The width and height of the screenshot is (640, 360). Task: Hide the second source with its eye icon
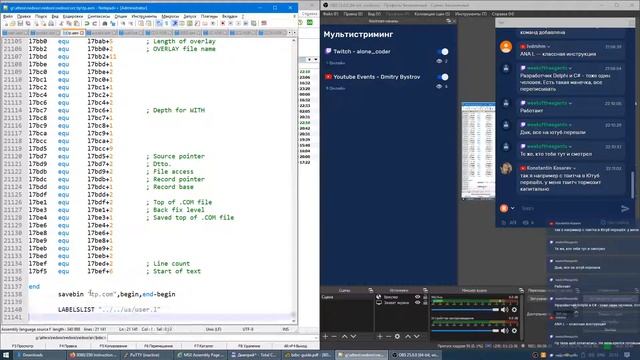pyautogui.click(x=417, y=303)
